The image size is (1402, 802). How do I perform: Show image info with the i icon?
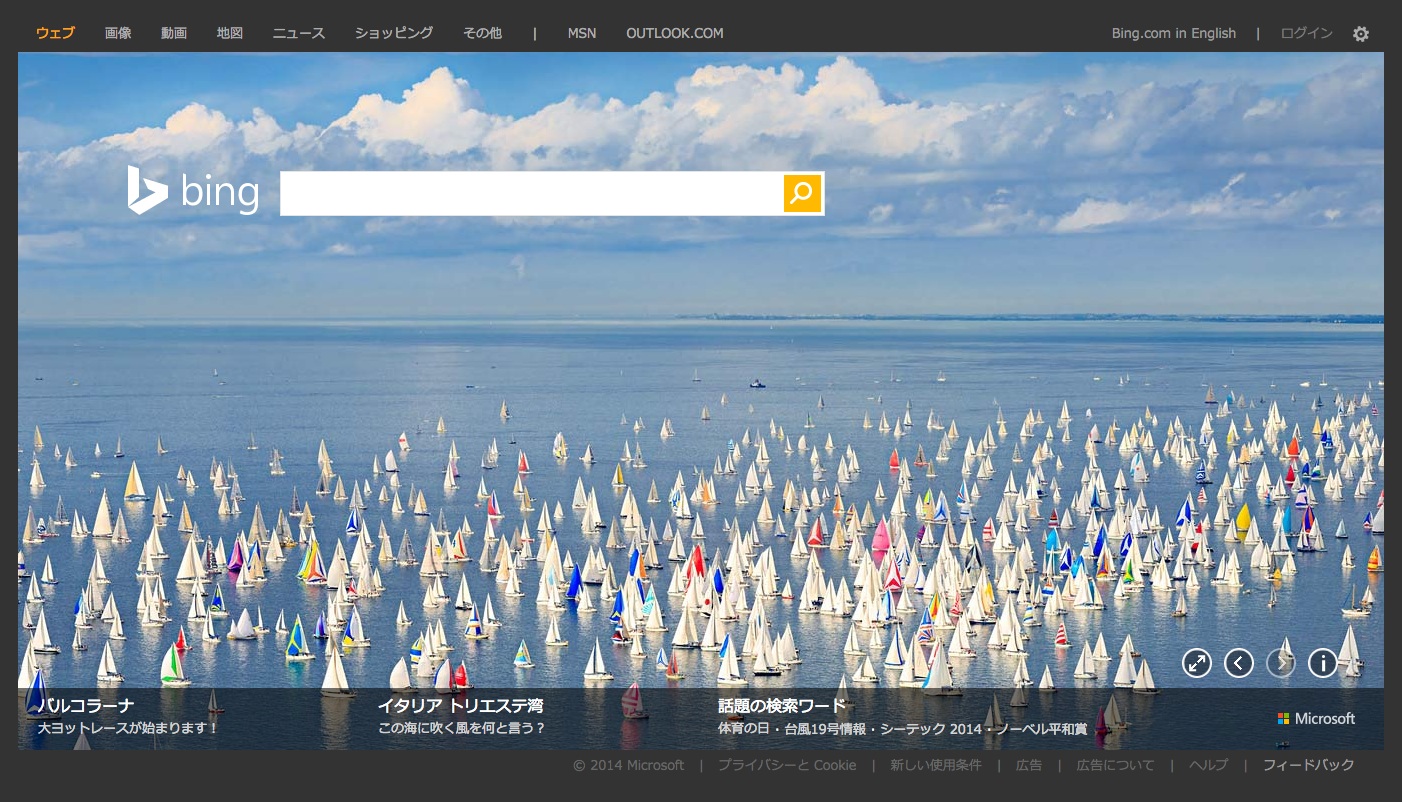pos(1323,663)
